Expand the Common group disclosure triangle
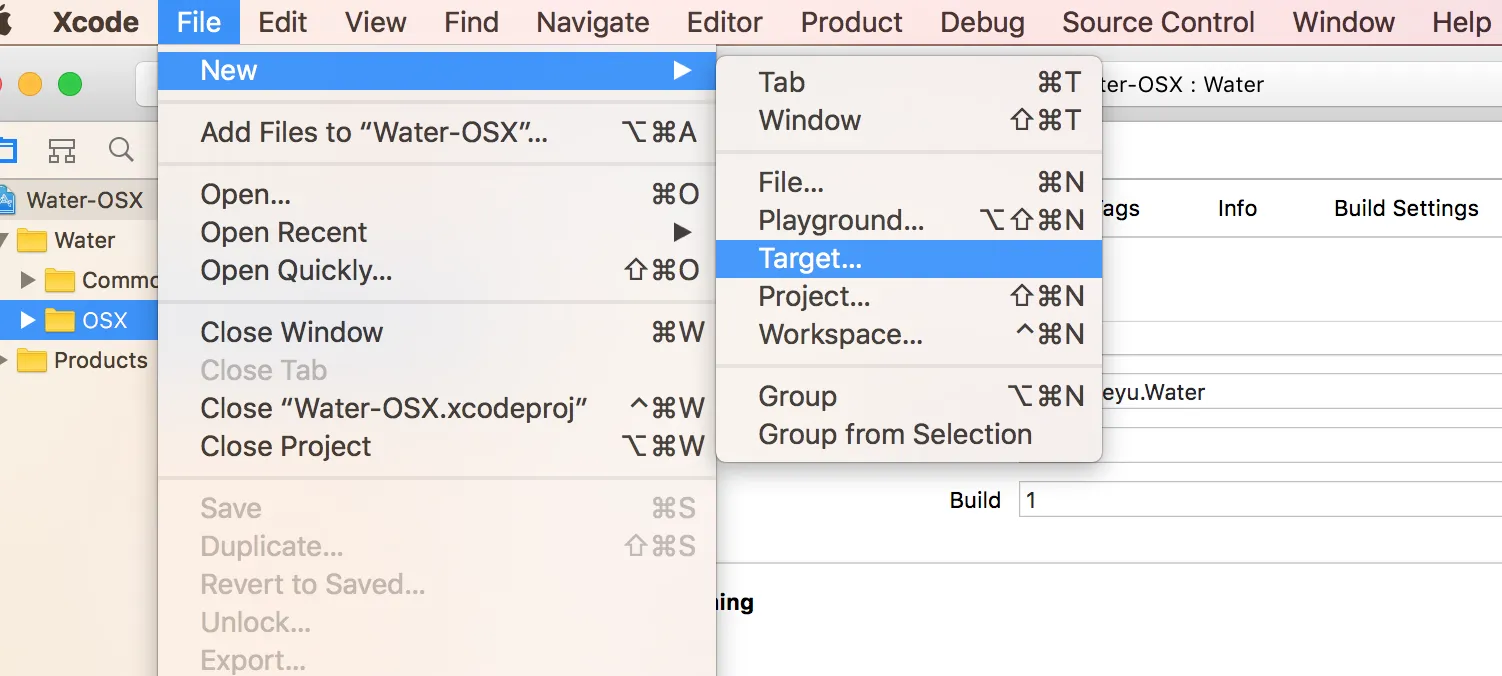1502x676 pixels. click(x=28, y=281)
